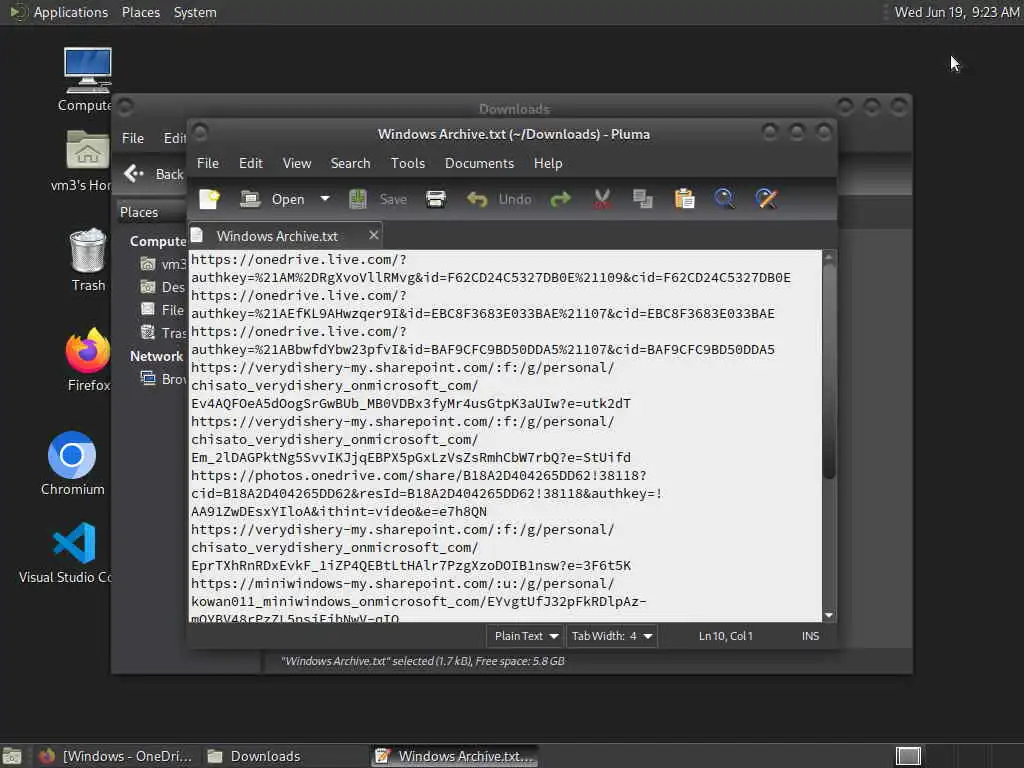Open the Documents menu
Screen dimensions: 1024x768
click(x=479, y=163)
